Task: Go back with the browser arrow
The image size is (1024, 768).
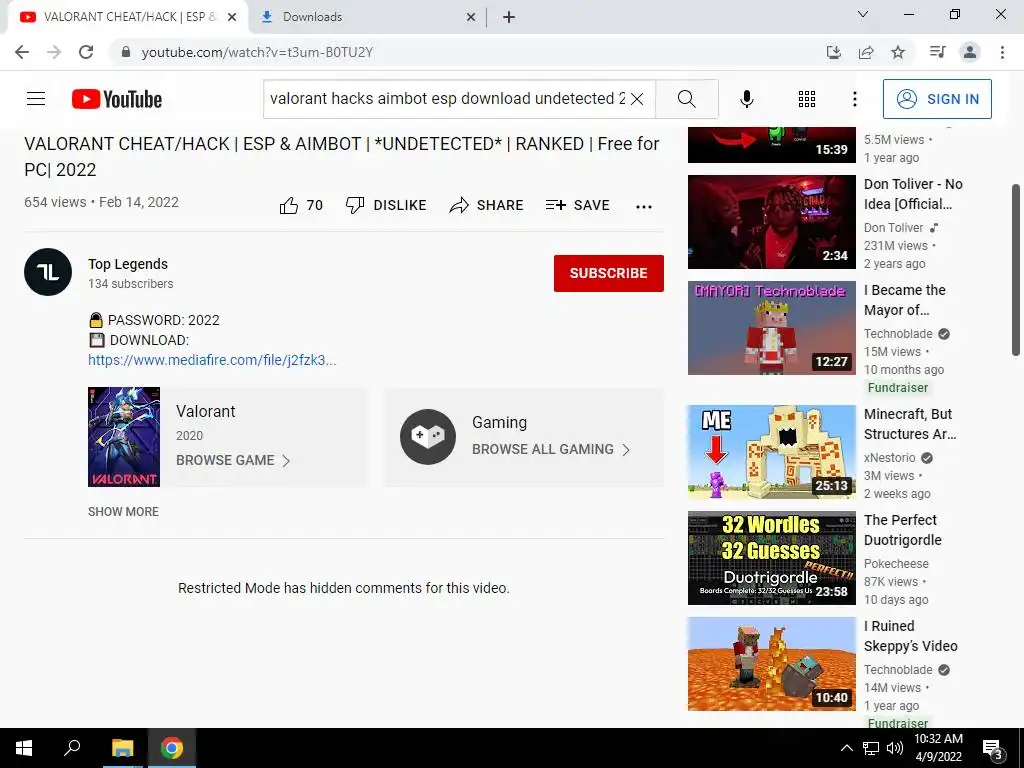Action: (22, 52)
